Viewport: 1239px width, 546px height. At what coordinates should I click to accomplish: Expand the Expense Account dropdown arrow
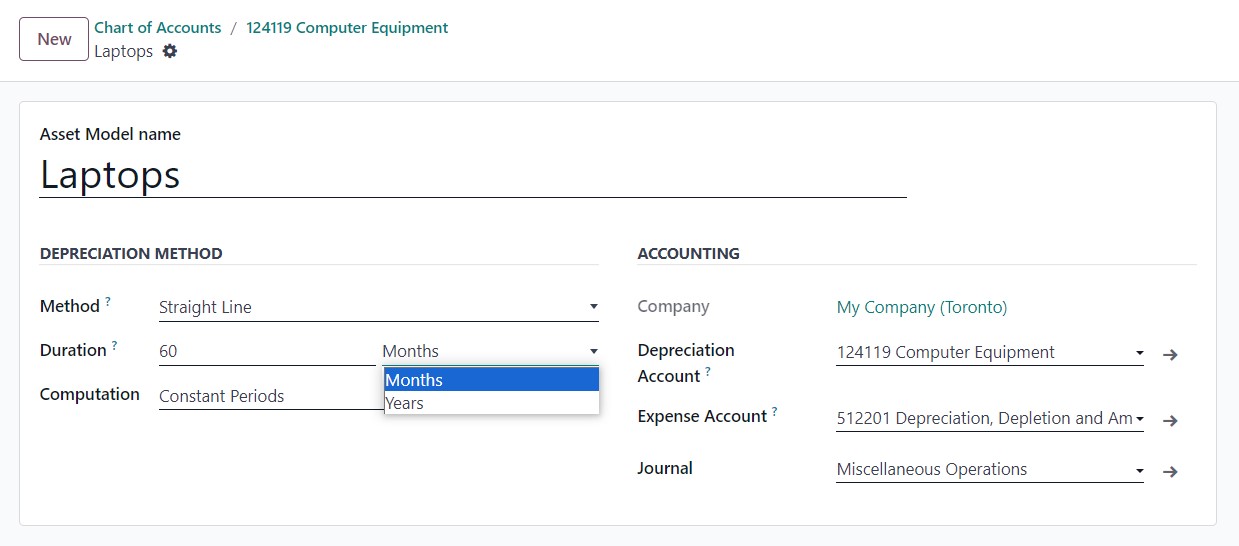[x=1139, y=419]
